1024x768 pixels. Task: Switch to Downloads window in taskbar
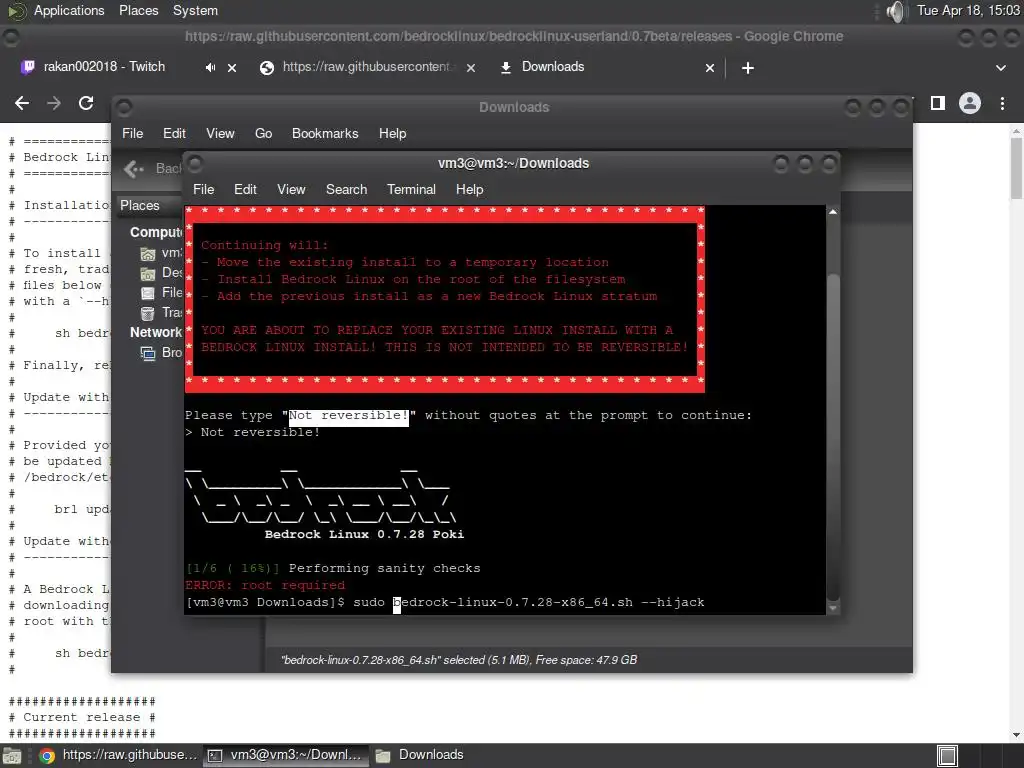(x=421, y=756)
